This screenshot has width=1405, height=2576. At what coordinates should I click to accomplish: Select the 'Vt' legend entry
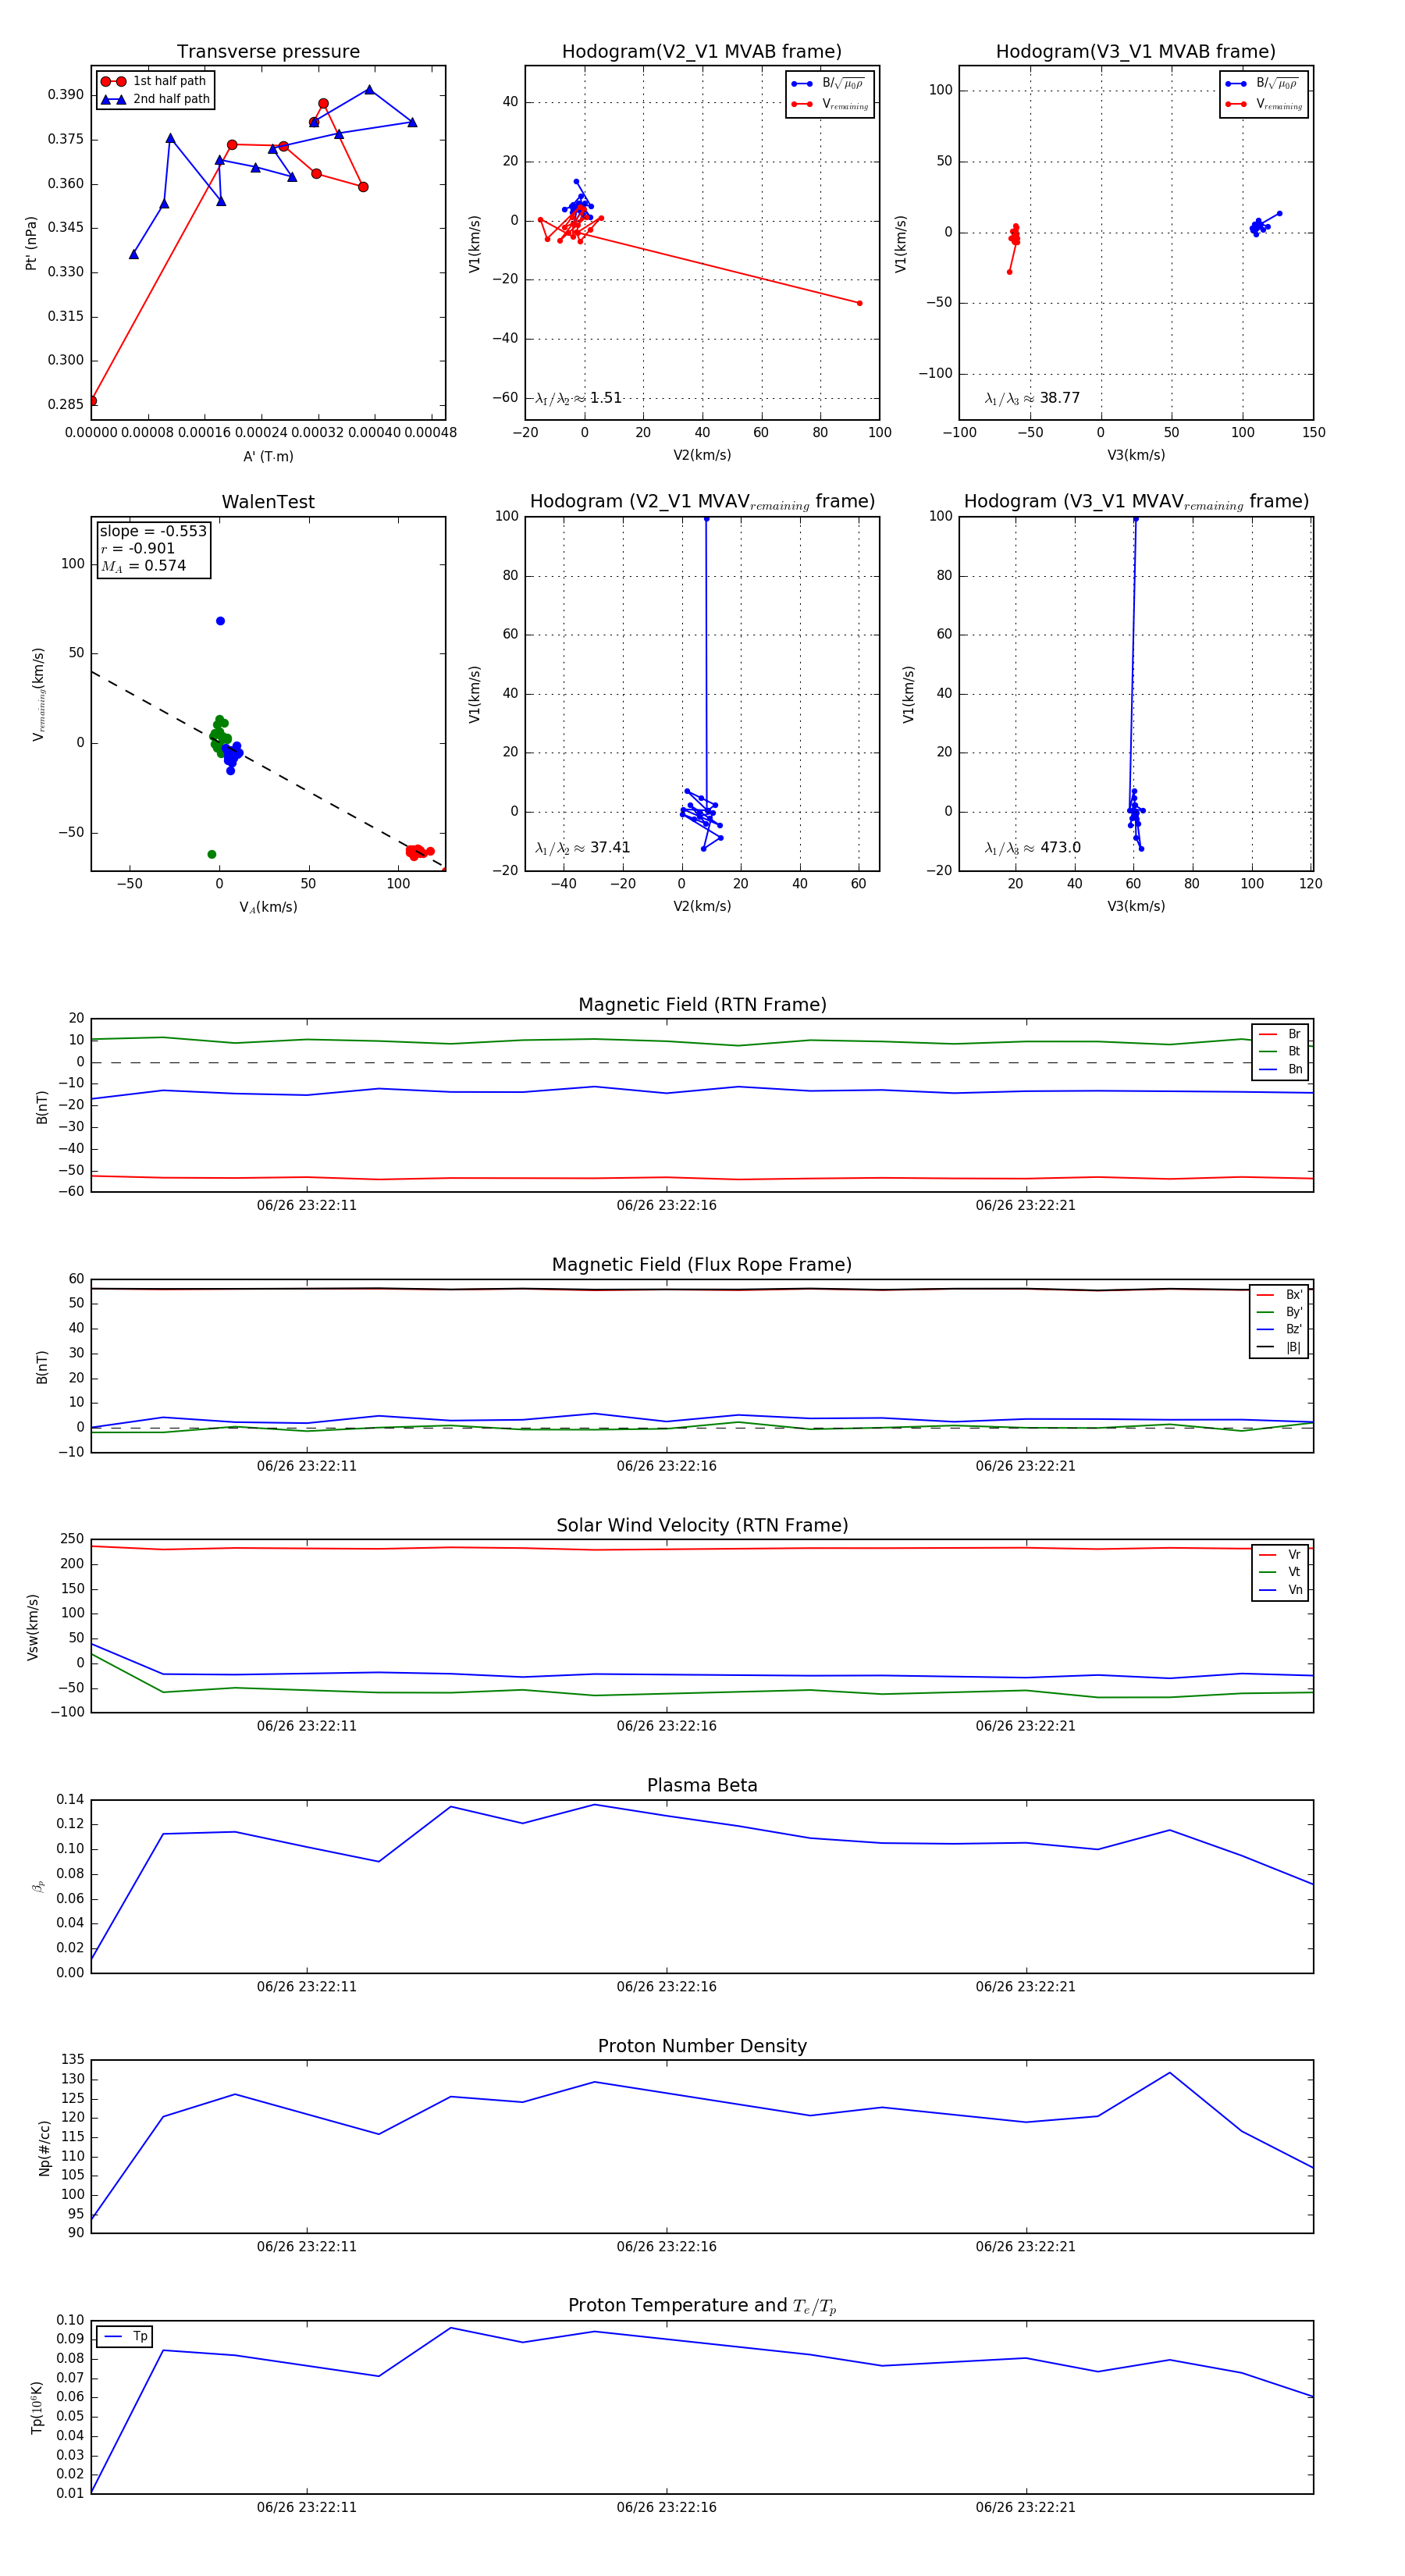click(x=1280, y=1572)
